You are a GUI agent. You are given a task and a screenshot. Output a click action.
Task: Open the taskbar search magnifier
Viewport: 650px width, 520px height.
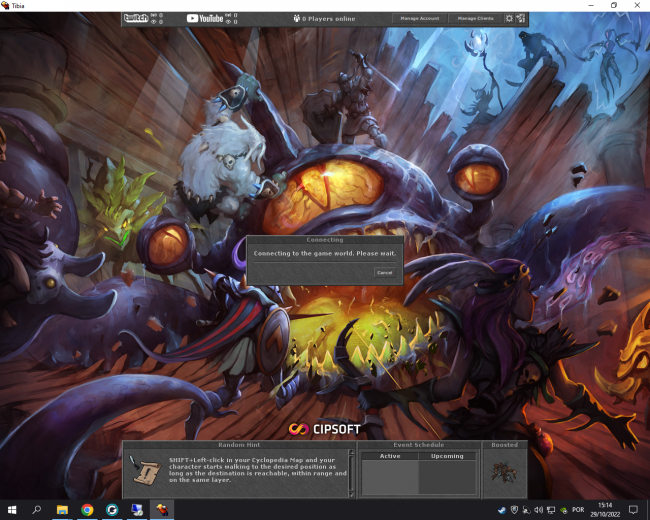click(x=37, y=510)
